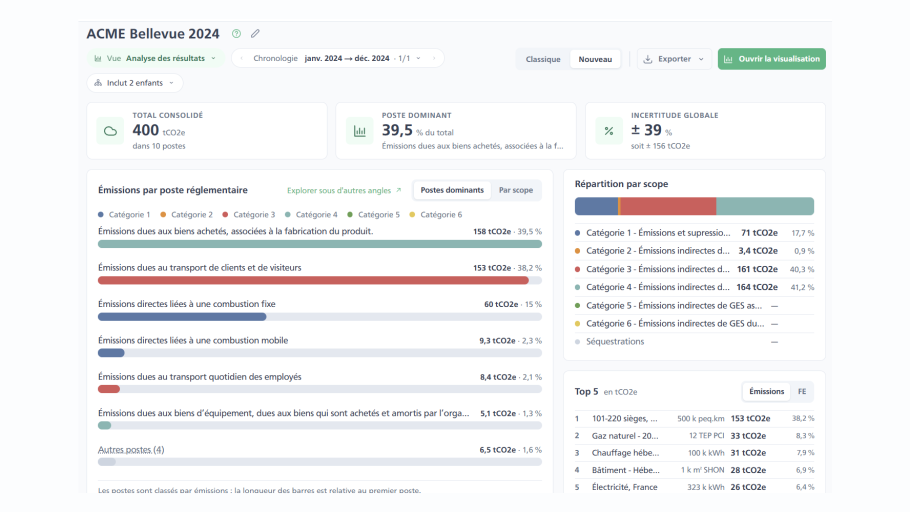Go to previous chronology period arrow
This screenshot has height=512, width=910.
tap(241, 59)
